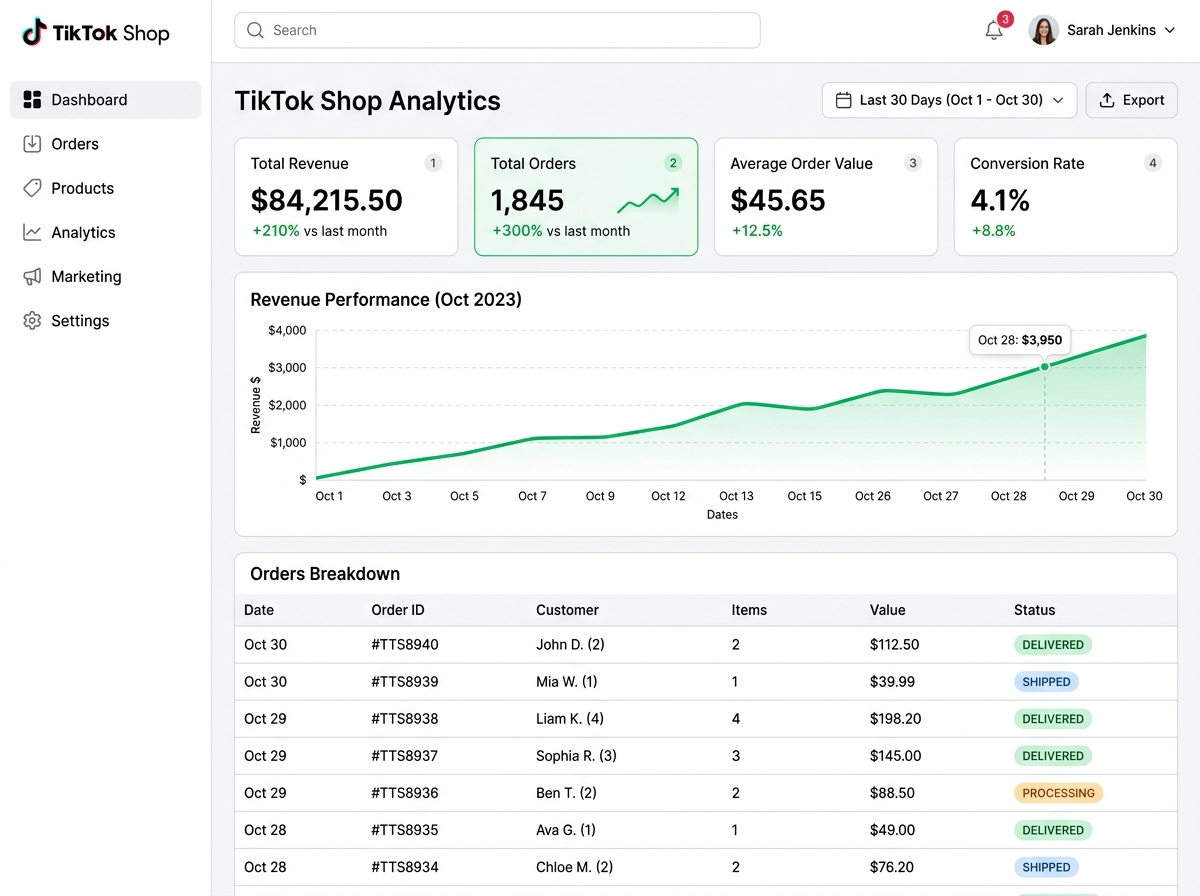The height and width of the screenshot is (896, 1200).
Task: Navigate to Analytics in sidebar
Action: (x=106, y=232)
